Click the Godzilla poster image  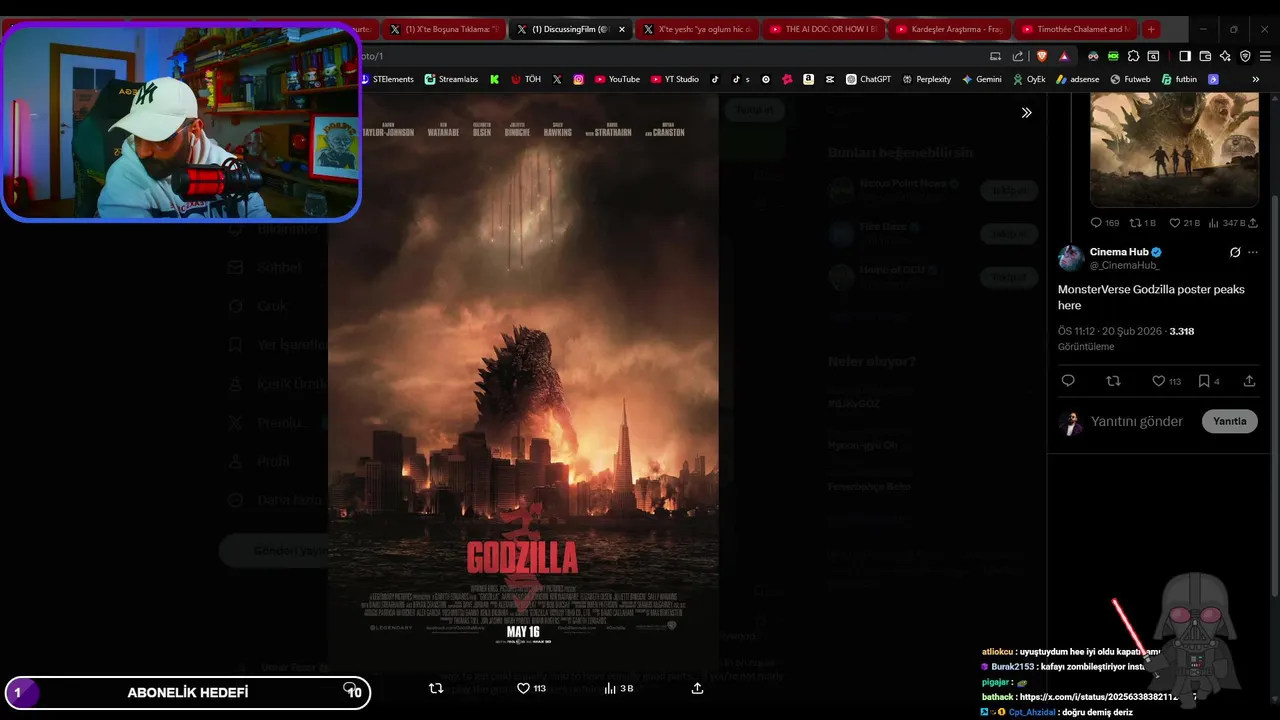pyautogui.click(x=523, y=382)
